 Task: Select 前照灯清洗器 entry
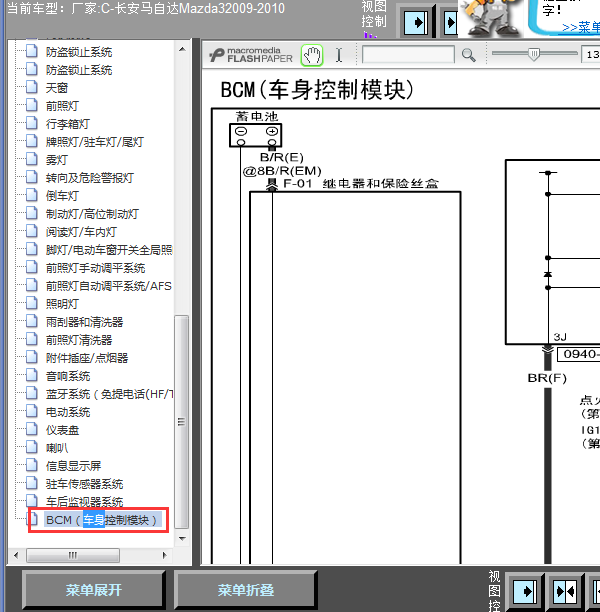point(79,340)
